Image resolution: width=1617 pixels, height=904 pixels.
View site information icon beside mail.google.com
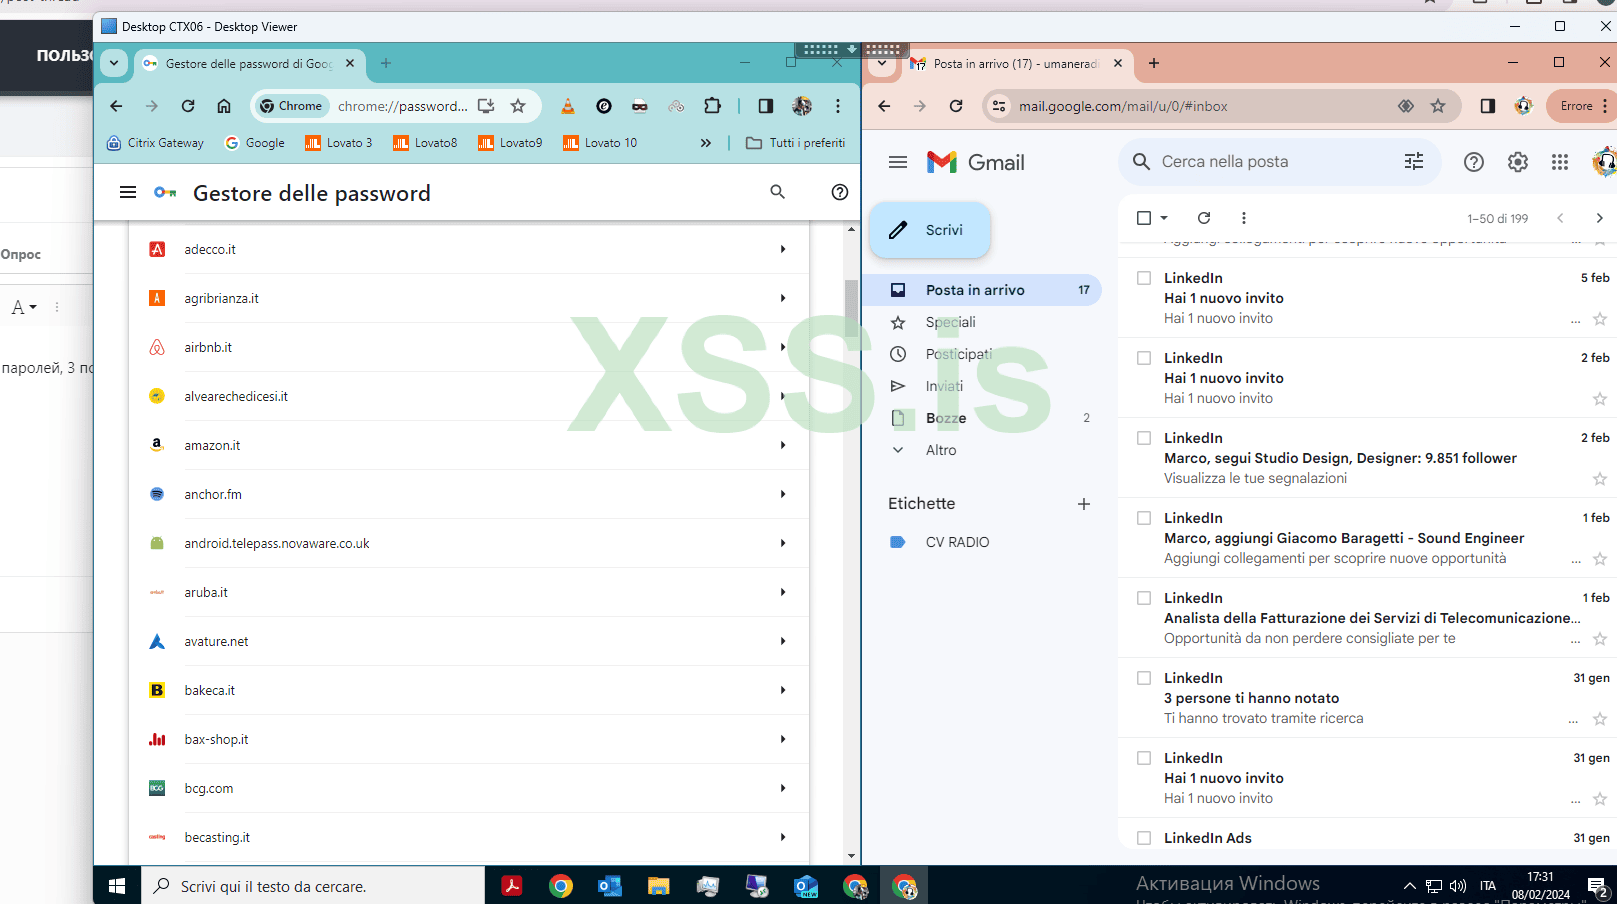point(998,106)
